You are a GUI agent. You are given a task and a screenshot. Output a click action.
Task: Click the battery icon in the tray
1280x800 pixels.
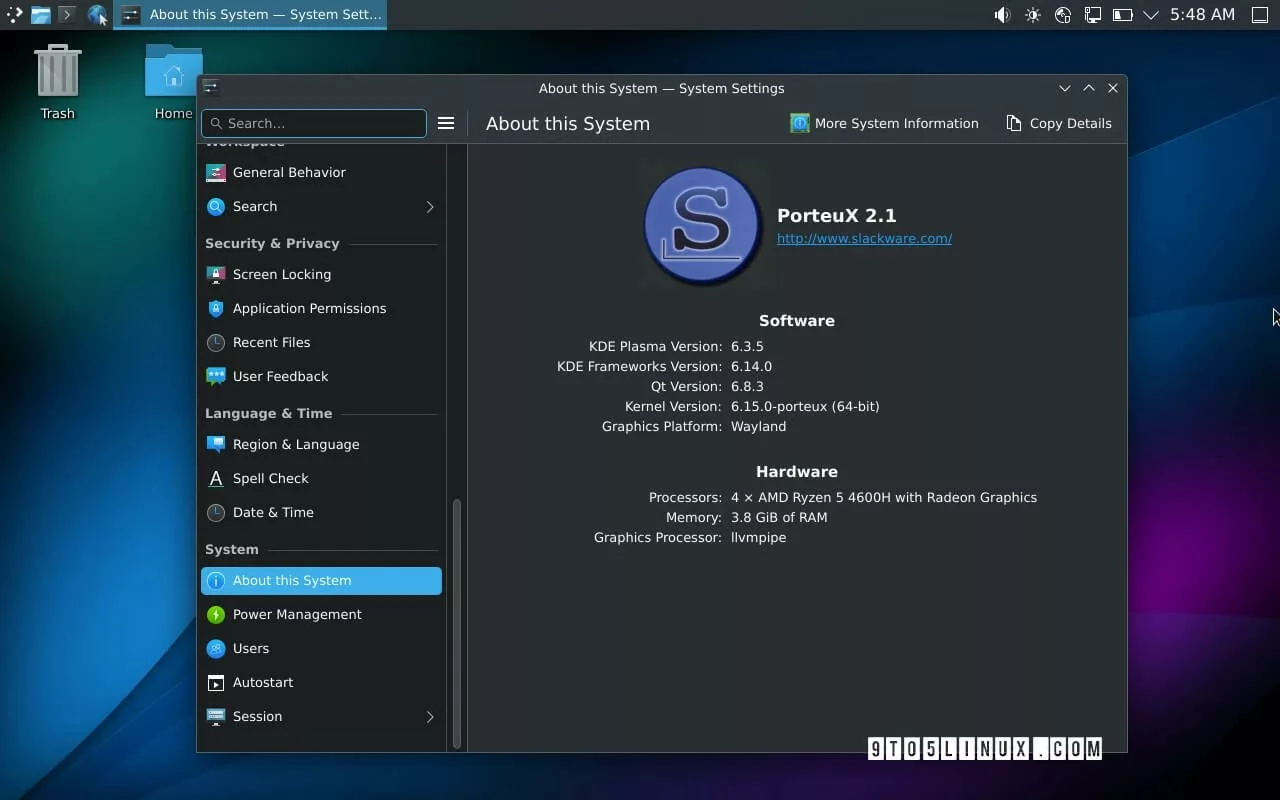(1122, 15)
